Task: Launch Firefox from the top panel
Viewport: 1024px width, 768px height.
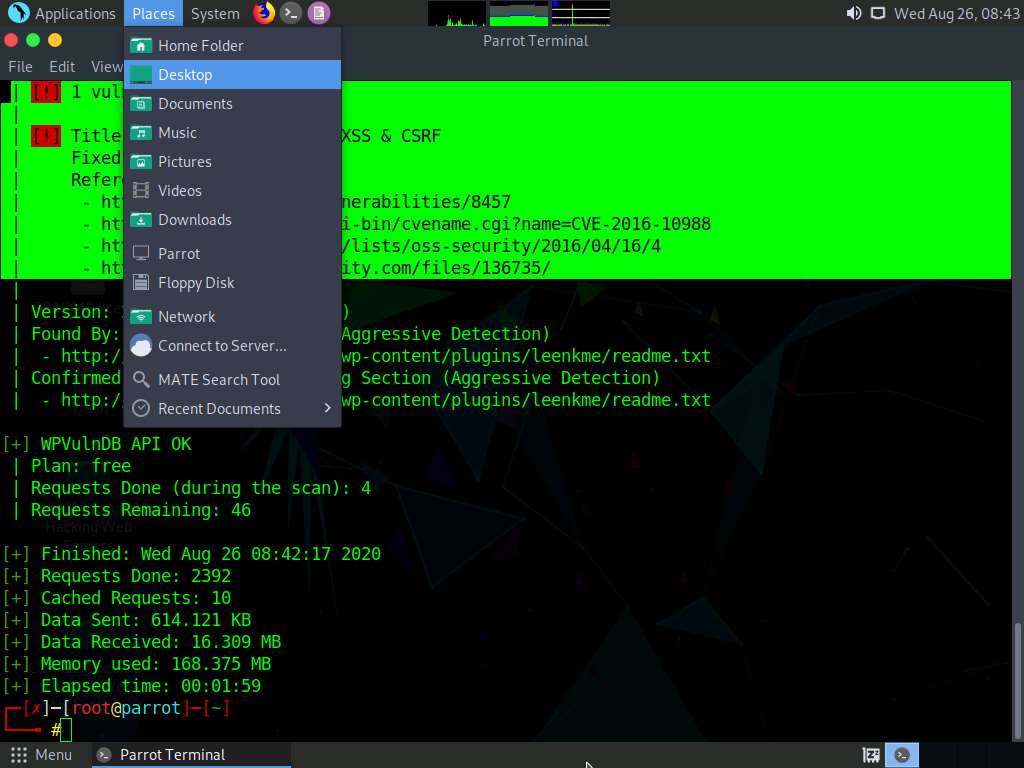Action: [x=262, y=13]
